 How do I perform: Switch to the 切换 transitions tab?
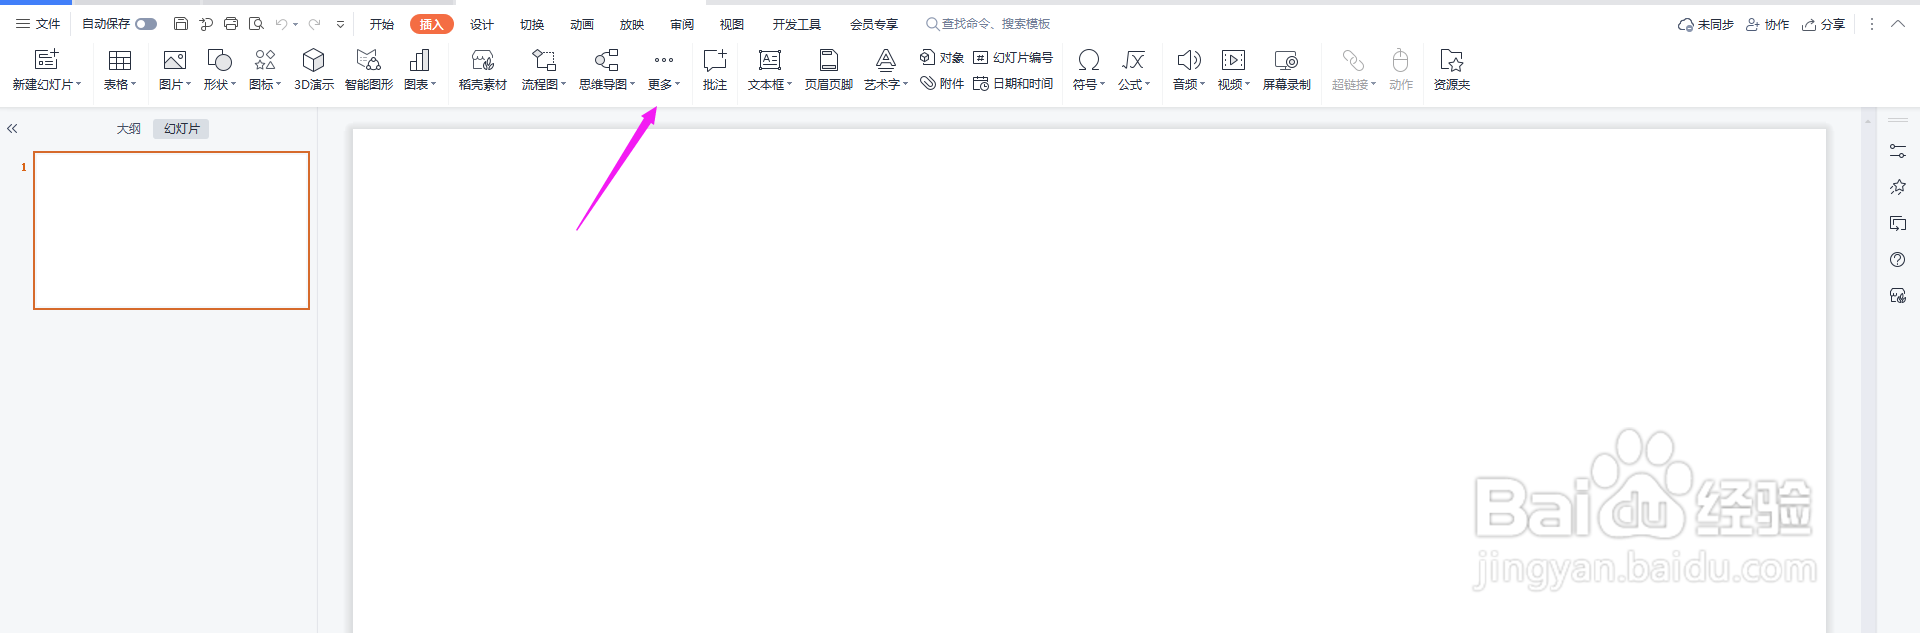click(532, 24)
